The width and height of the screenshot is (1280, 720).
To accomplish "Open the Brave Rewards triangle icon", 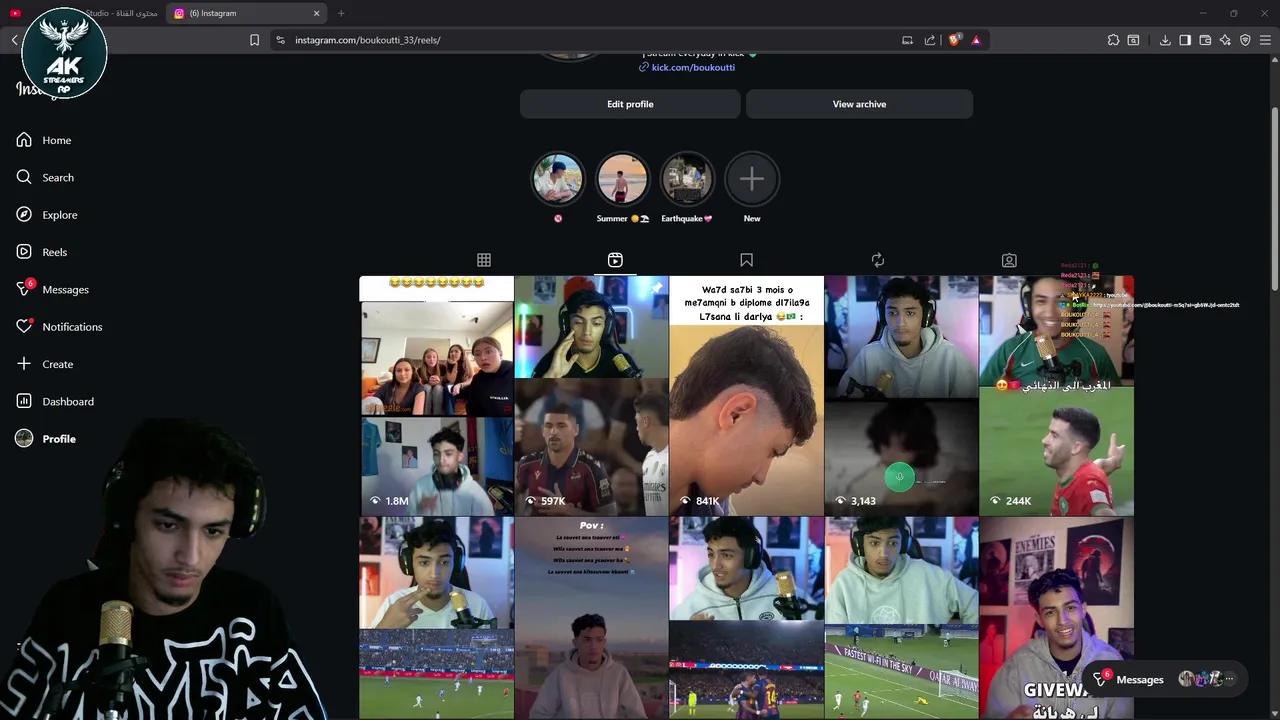I will tap(976, 40).
